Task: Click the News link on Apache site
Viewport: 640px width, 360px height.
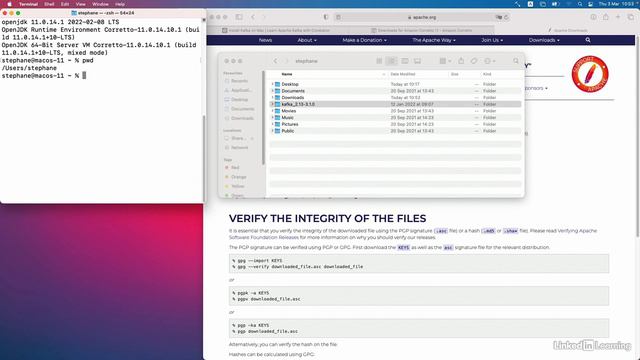Action: coord(265,40)
